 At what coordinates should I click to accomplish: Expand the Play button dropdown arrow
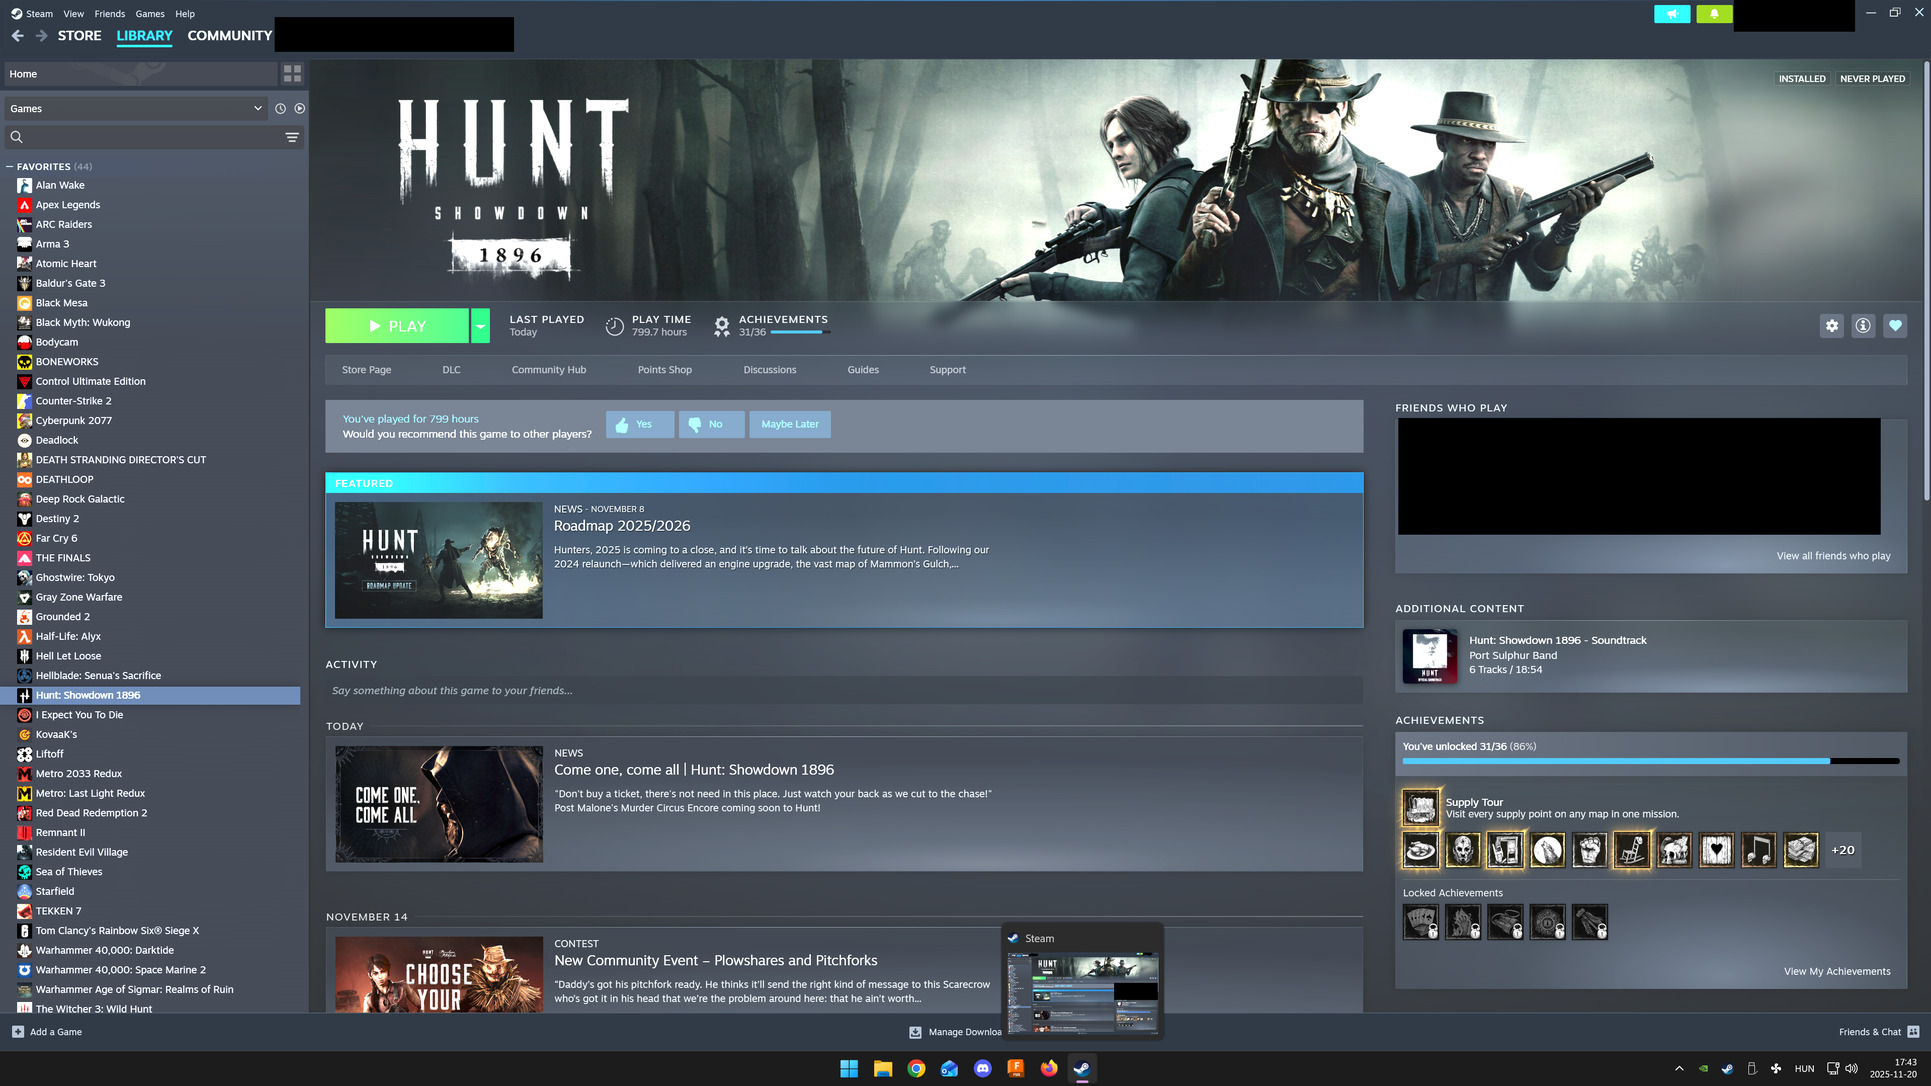click(x=480, y=326)
